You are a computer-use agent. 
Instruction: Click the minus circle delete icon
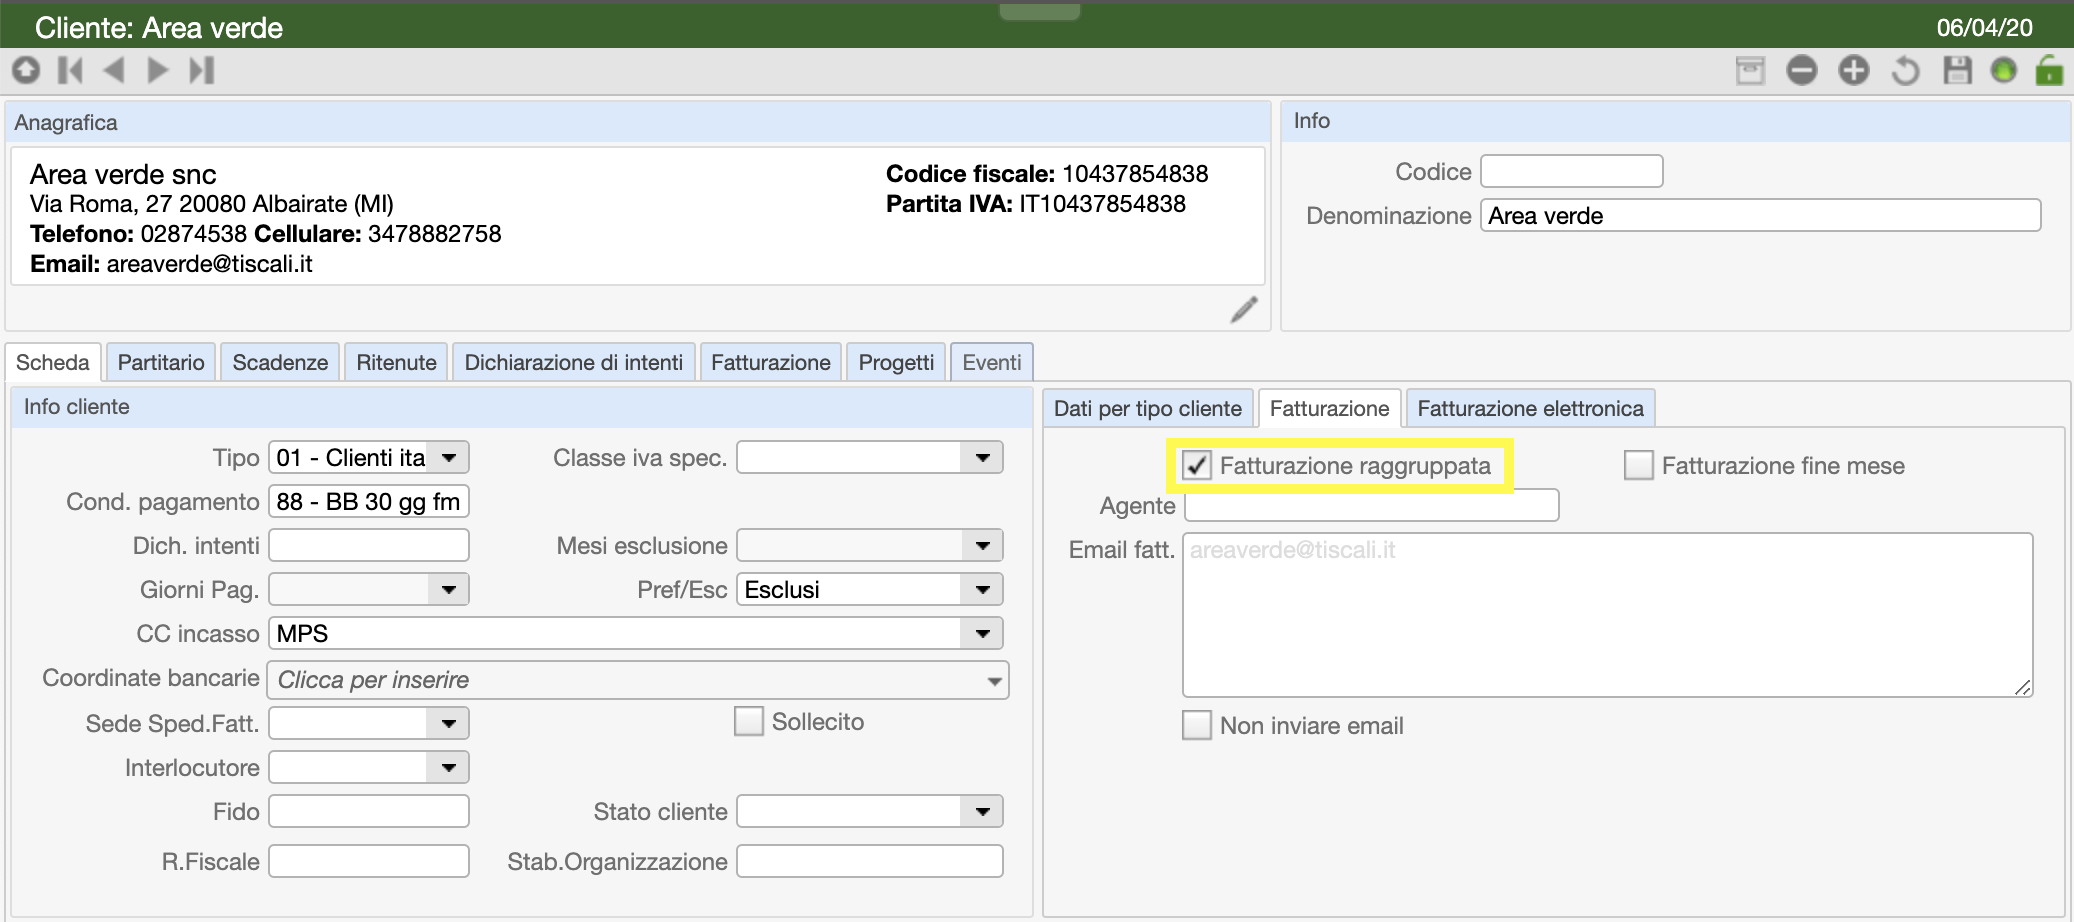tap(1802, 71)
